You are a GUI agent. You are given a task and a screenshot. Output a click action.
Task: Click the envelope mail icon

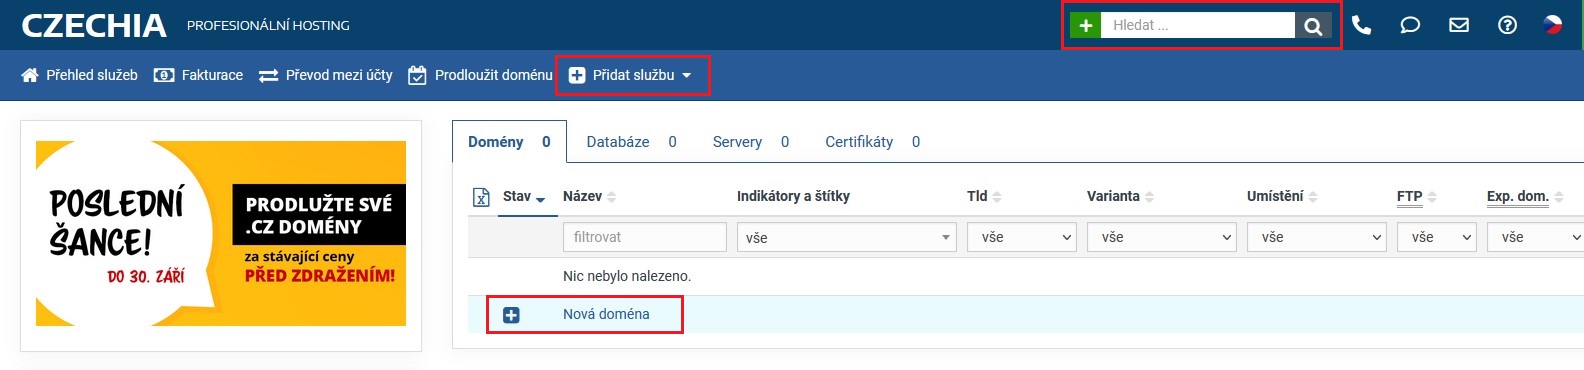tap(1459, 25)
